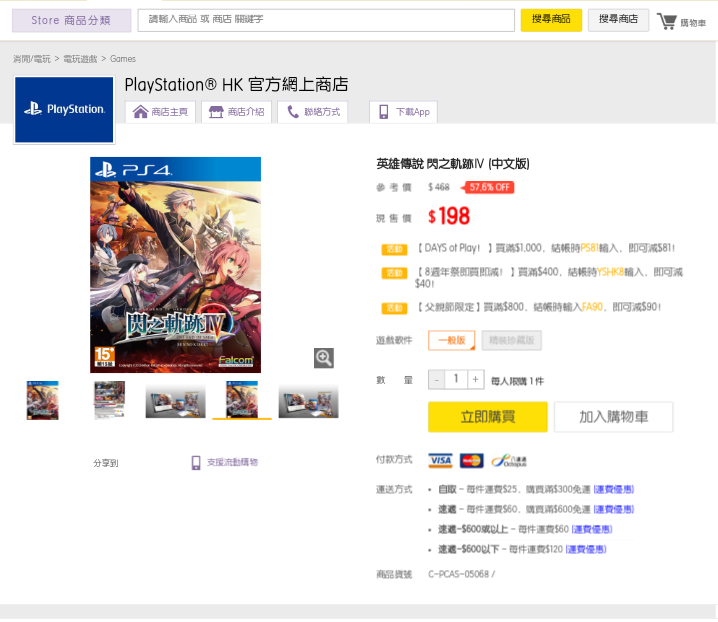The height and width of the screenshot is (622, 718).
Task: Open the Store 商品分類 category menu
Action: tap(71, 20)
